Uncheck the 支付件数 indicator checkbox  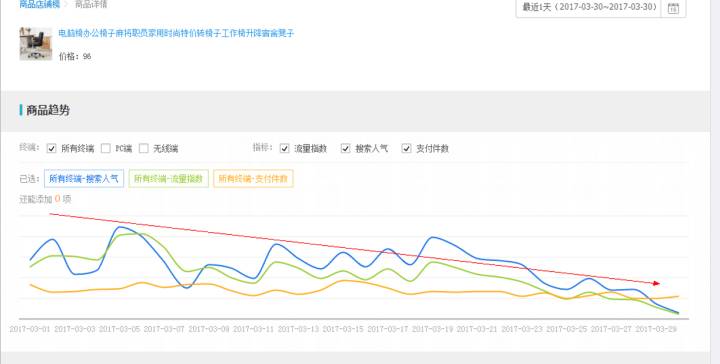point(406,148)
